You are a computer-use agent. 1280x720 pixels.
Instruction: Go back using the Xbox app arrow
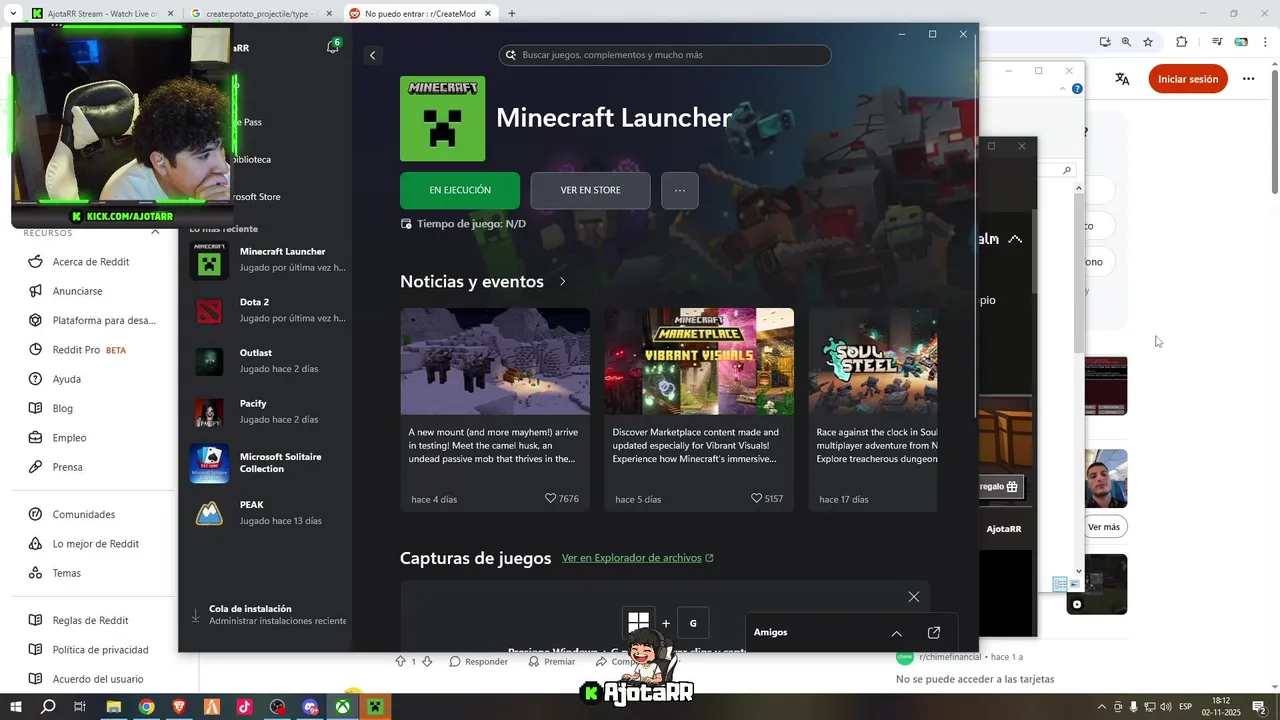pos(372,55)
